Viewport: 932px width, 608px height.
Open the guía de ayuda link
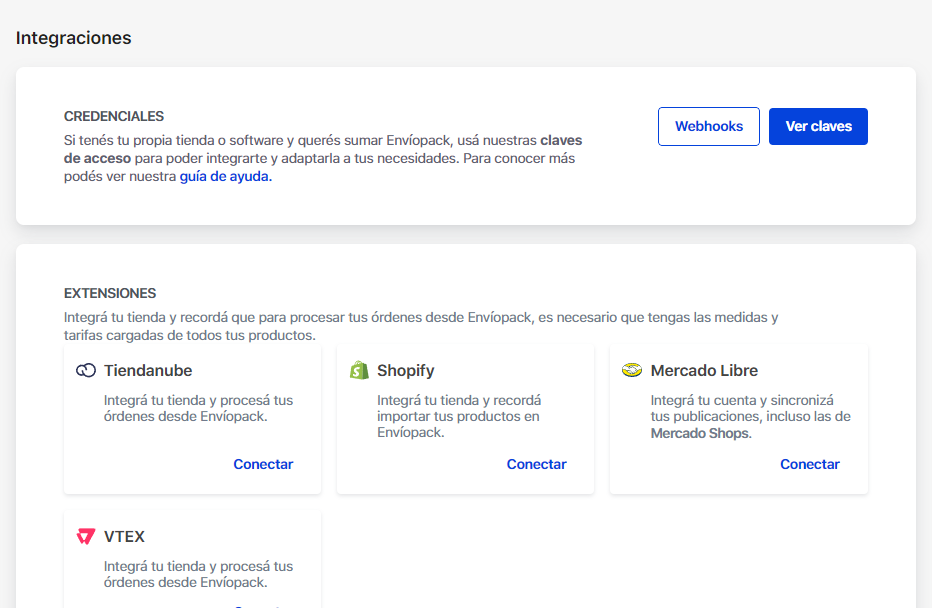226,177
